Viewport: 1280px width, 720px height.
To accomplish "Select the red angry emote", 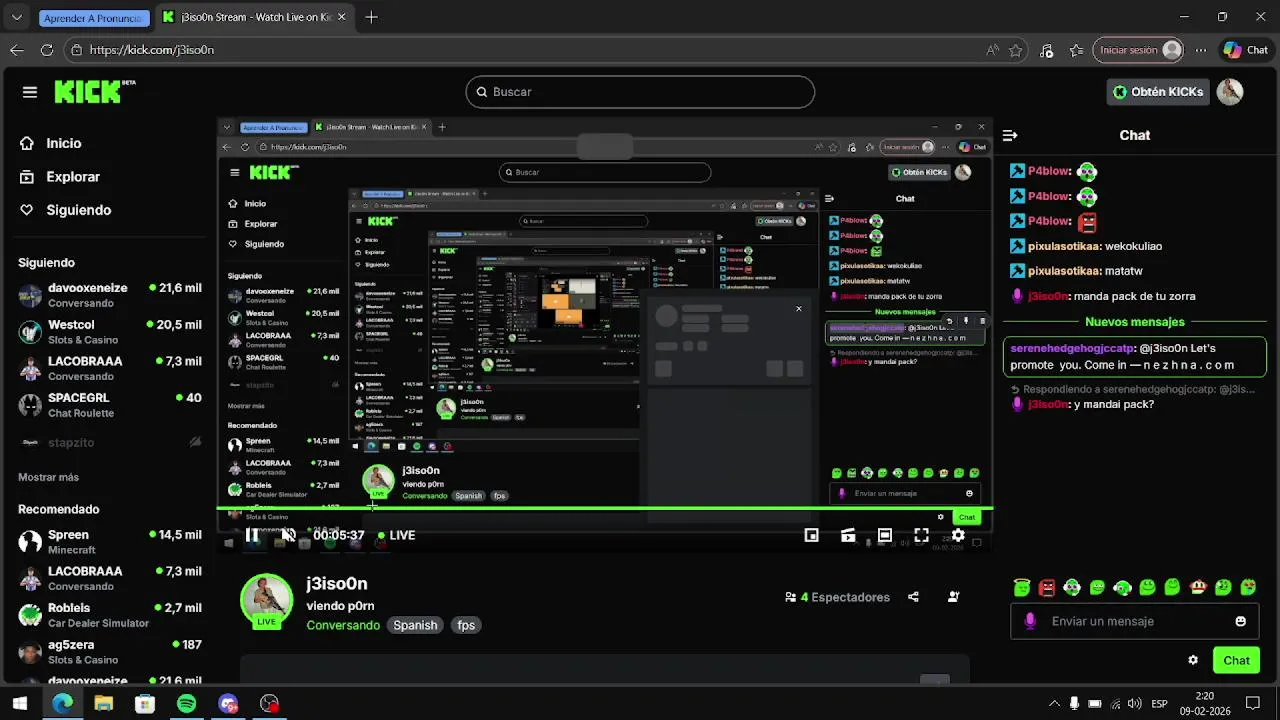I will [1047, 587].
